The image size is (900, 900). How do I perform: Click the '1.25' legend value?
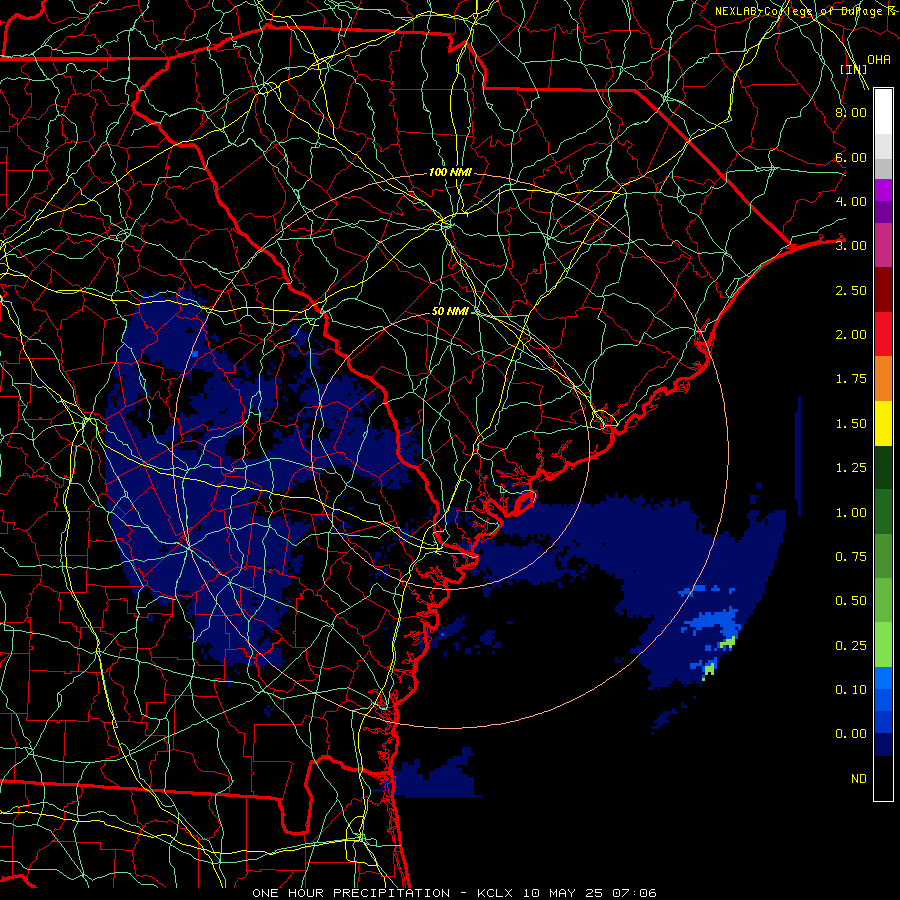(x=851, y=468)
